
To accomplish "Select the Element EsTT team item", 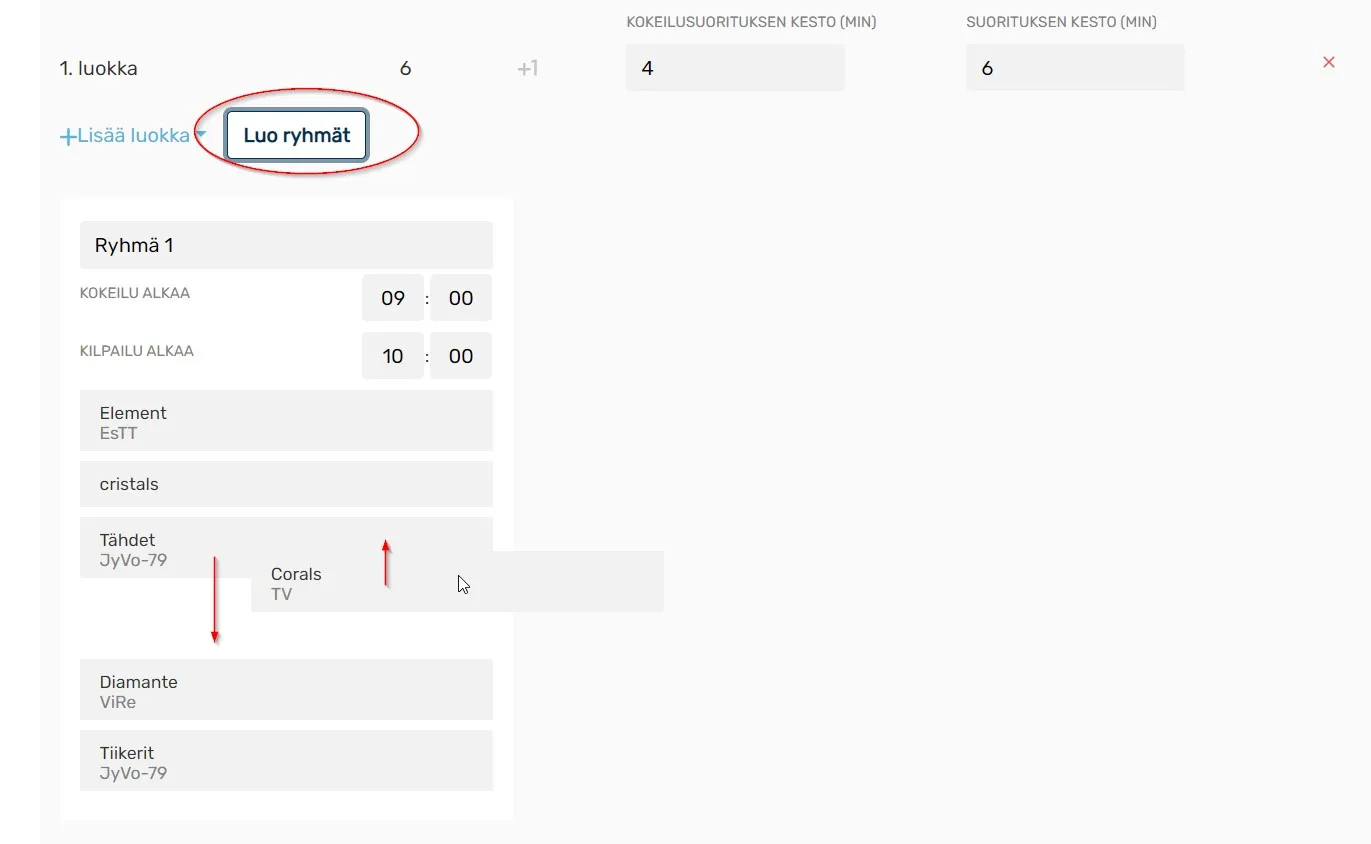I will 286,421.
